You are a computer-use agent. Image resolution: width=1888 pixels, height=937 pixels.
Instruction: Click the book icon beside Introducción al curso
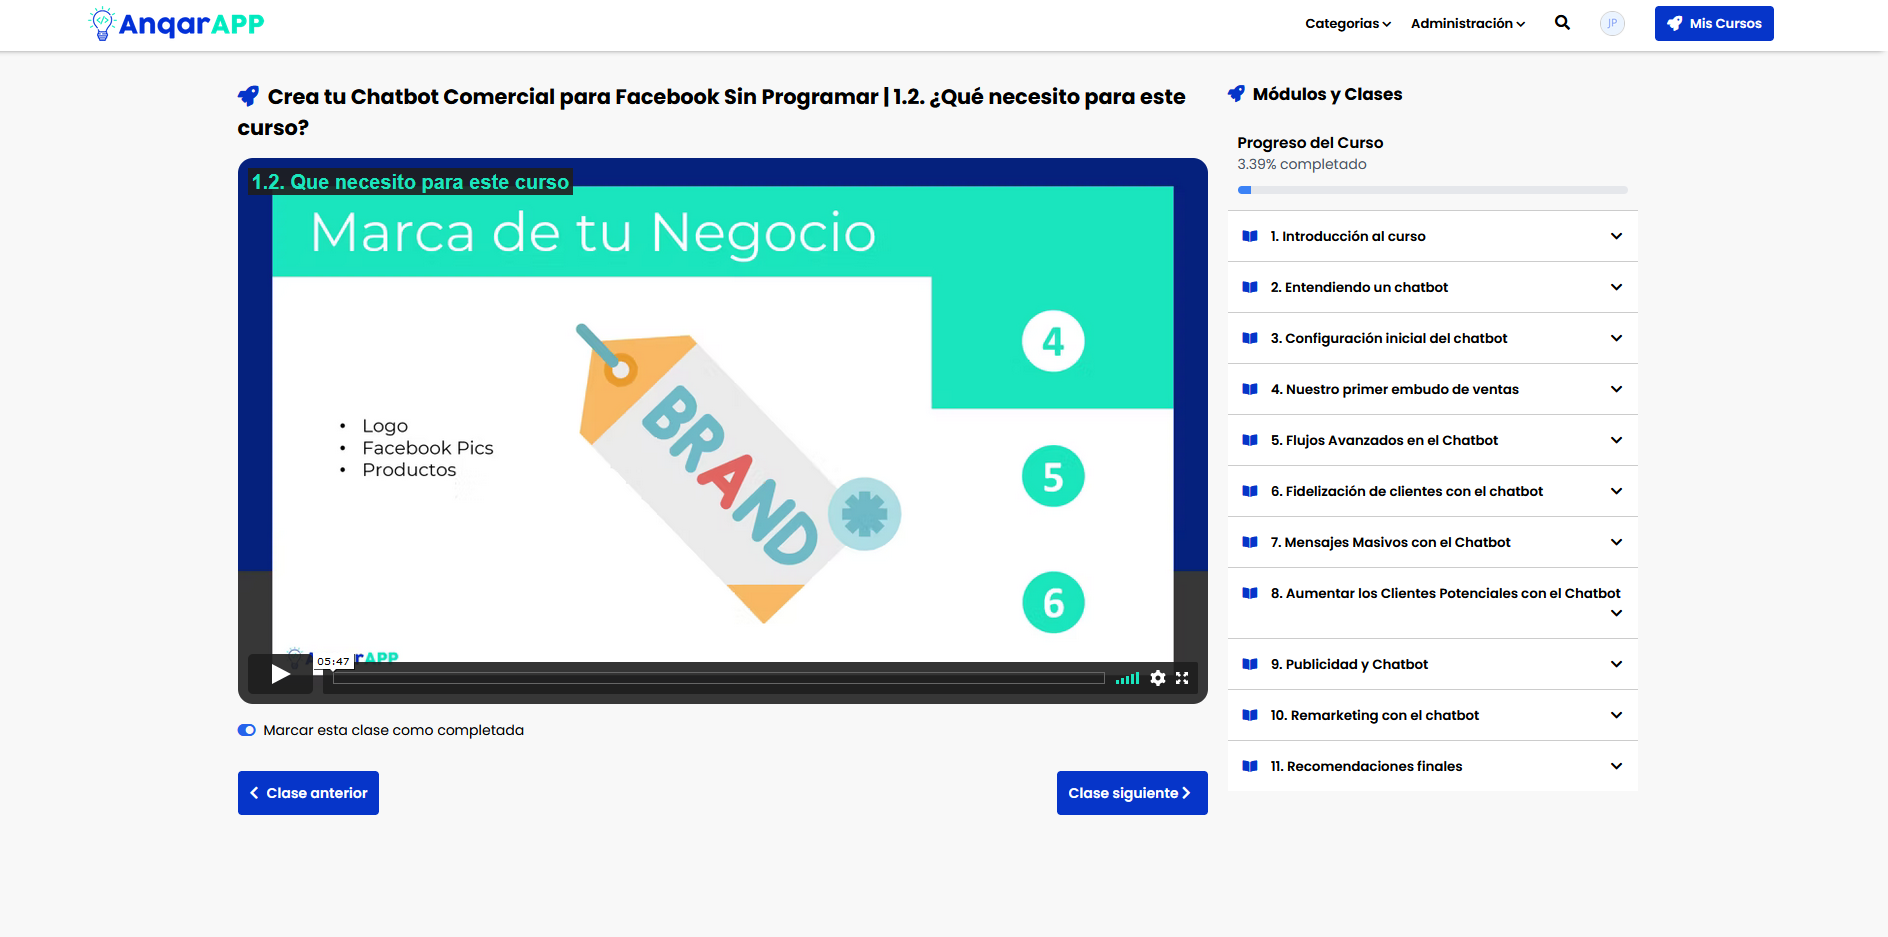click(1250, 236)
